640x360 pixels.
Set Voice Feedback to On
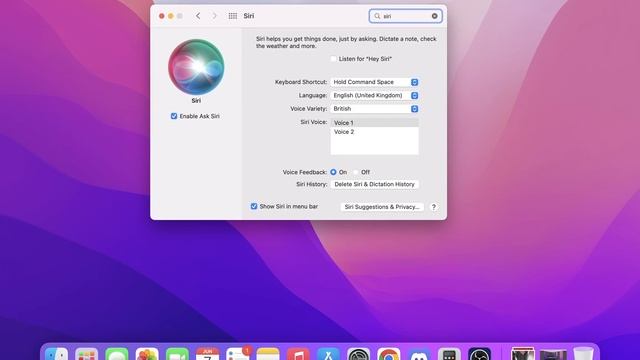333,172
